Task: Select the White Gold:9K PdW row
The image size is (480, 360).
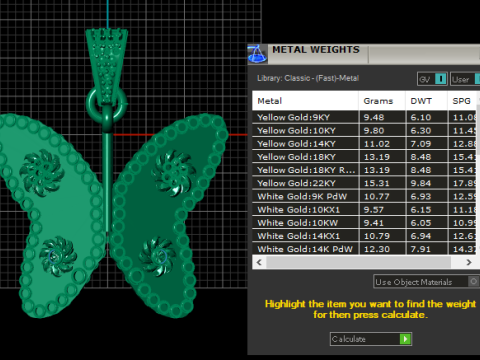Action: (364, 196)
